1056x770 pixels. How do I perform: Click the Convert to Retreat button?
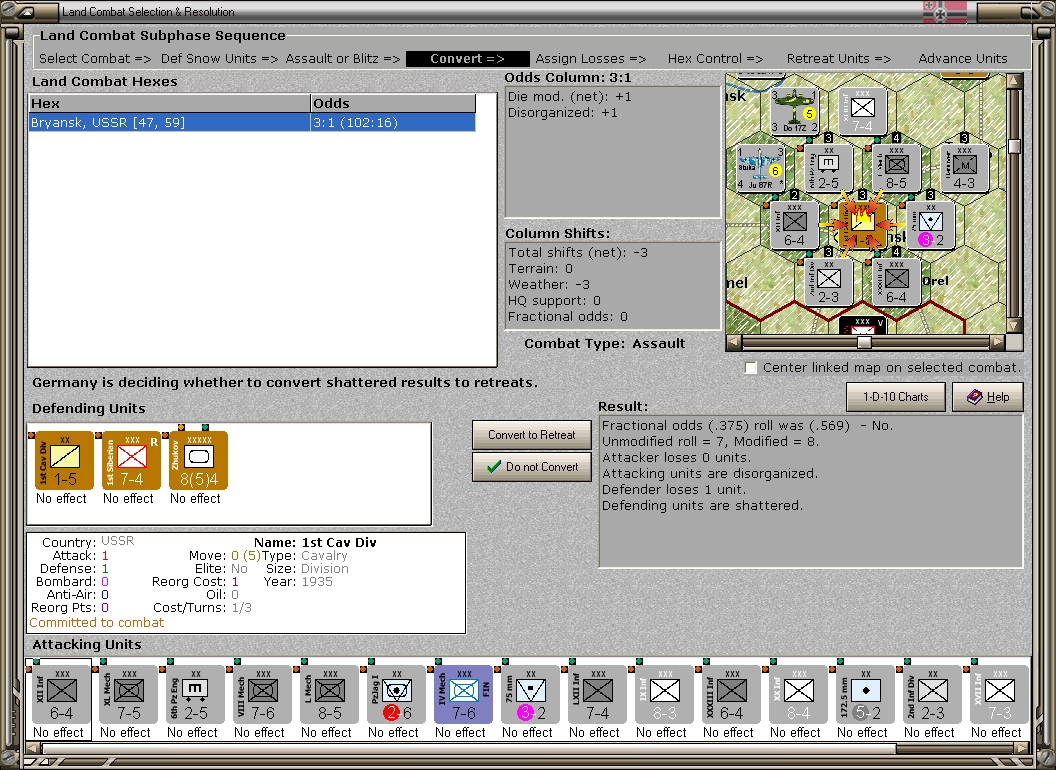[531, 435]
